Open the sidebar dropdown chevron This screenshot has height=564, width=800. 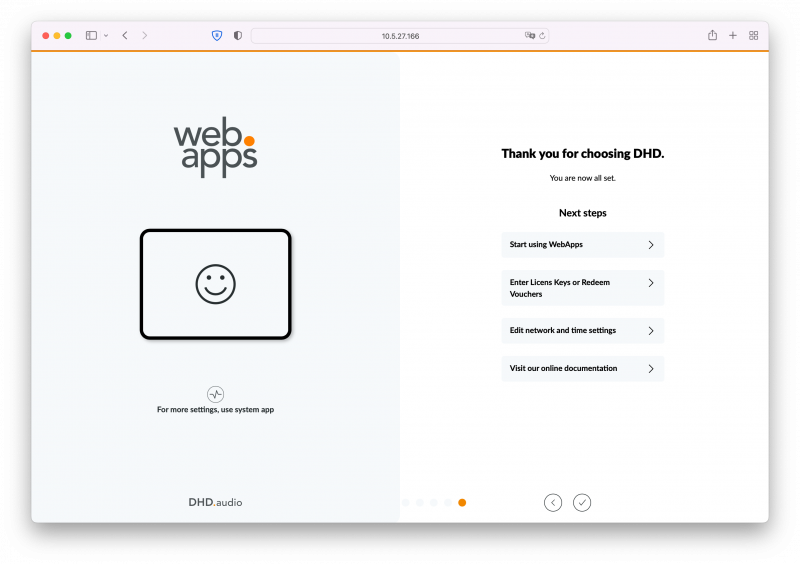pos(106,36)
